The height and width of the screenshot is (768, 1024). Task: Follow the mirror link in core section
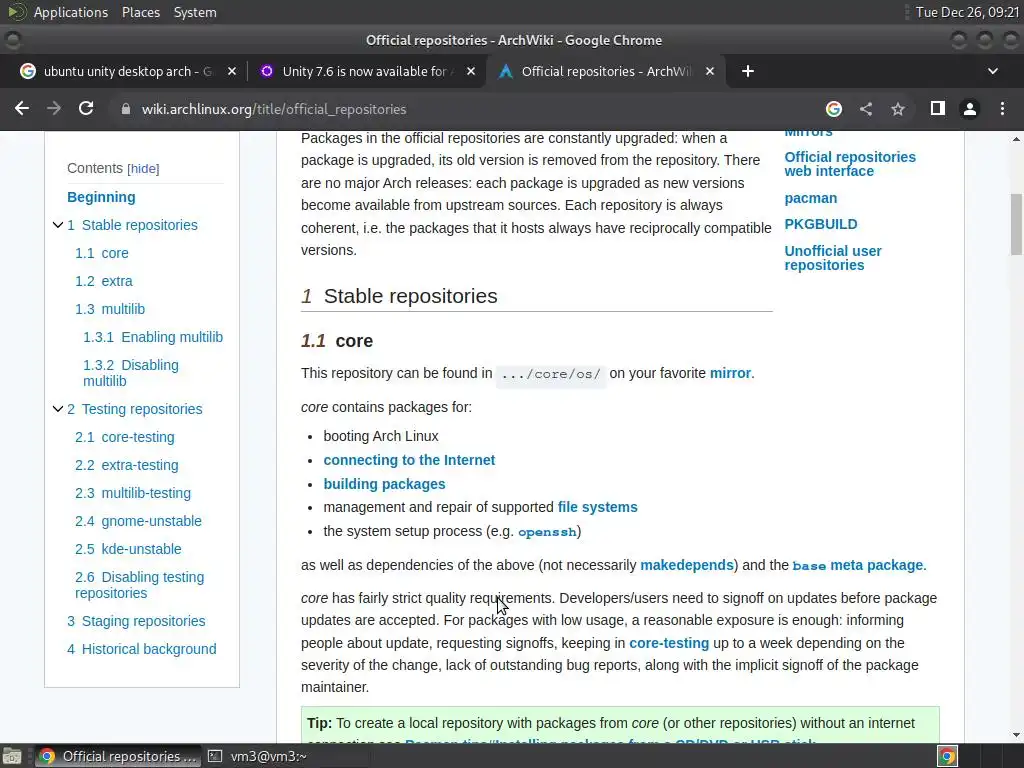[x=730, y=373]
